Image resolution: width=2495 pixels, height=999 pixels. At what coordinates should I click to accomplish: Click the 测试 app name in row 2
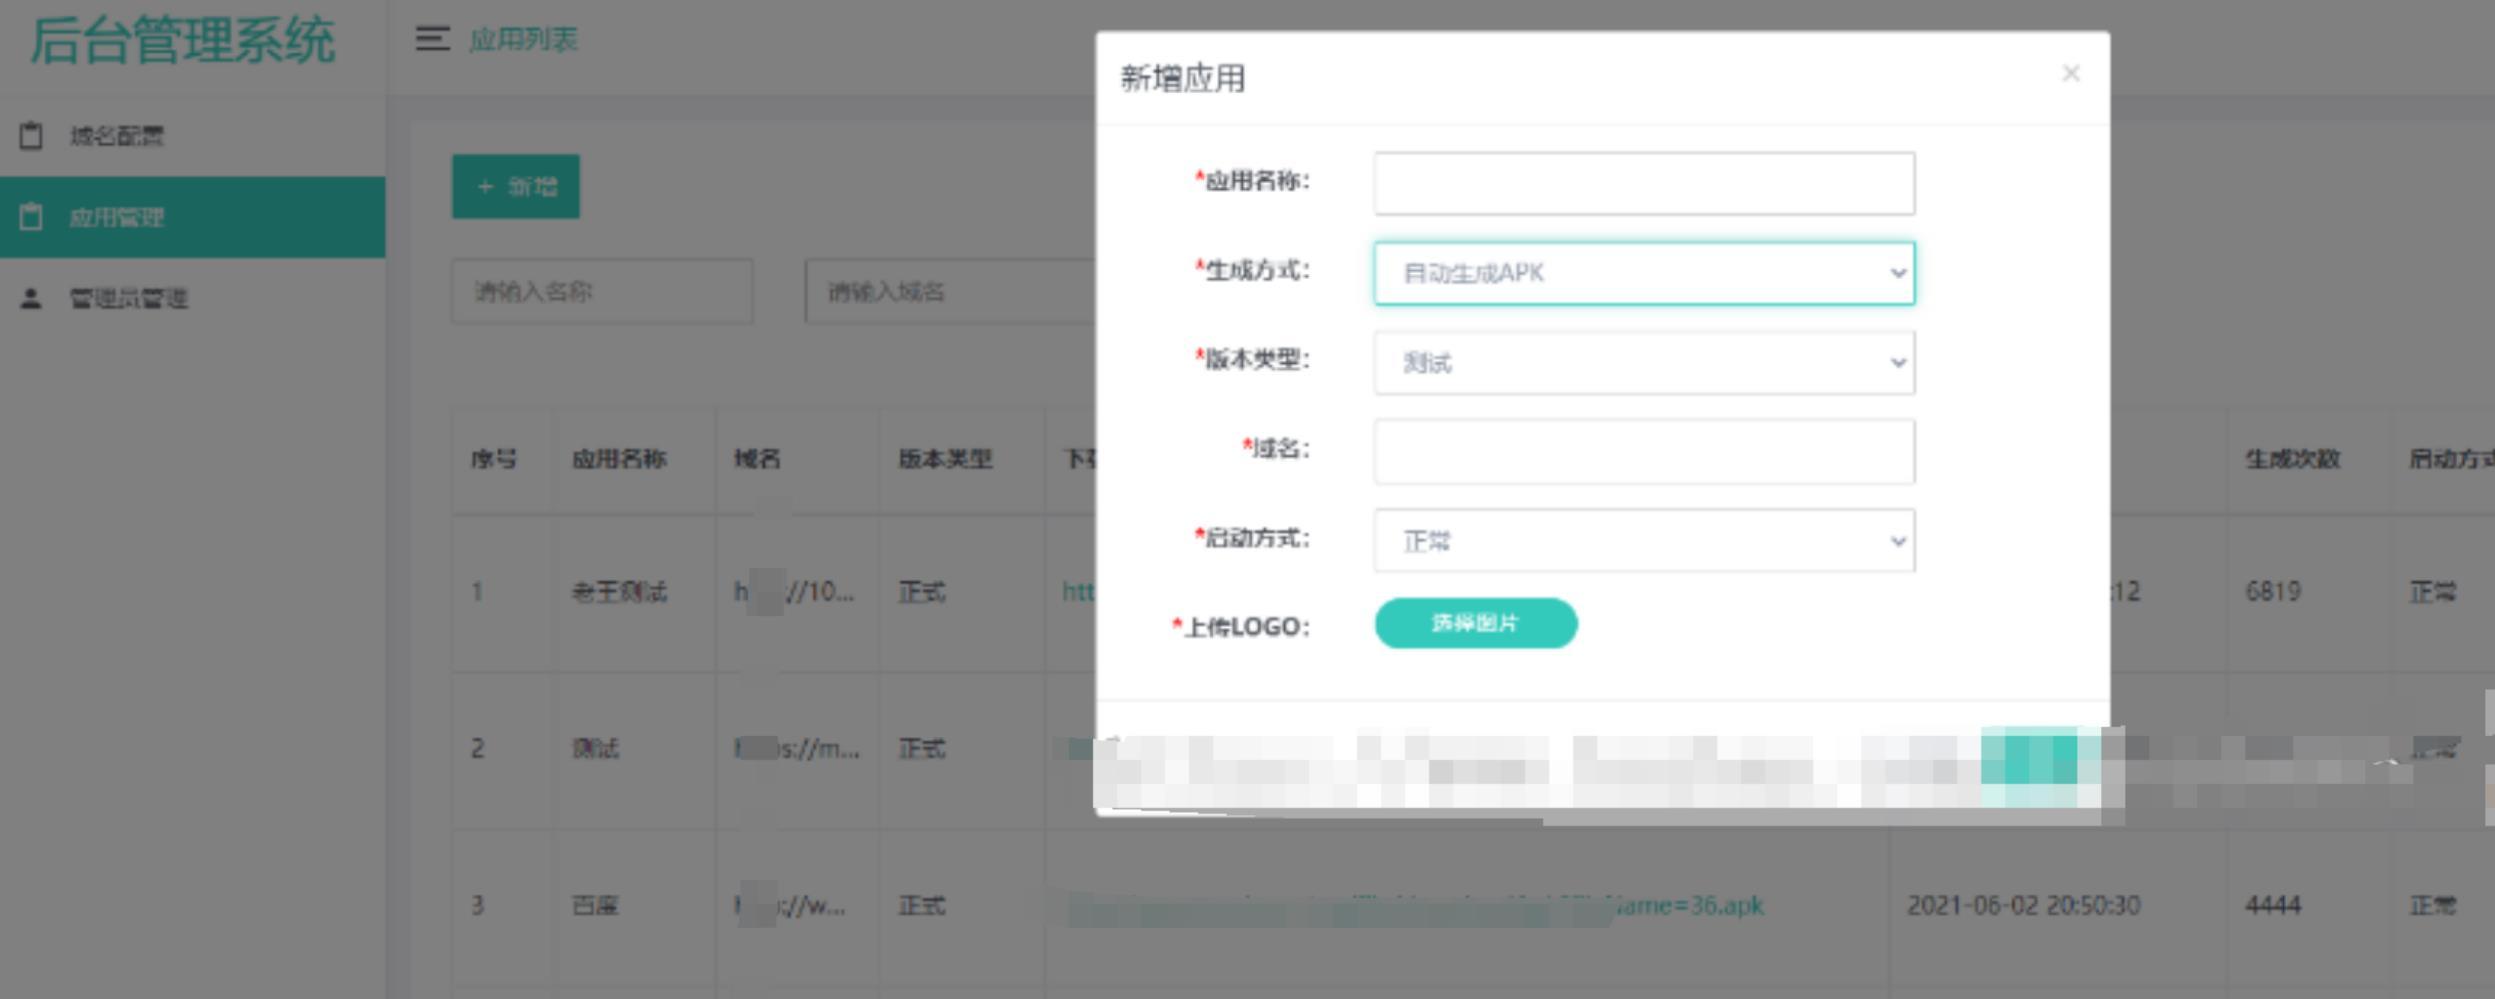click(x=595, y=748)
